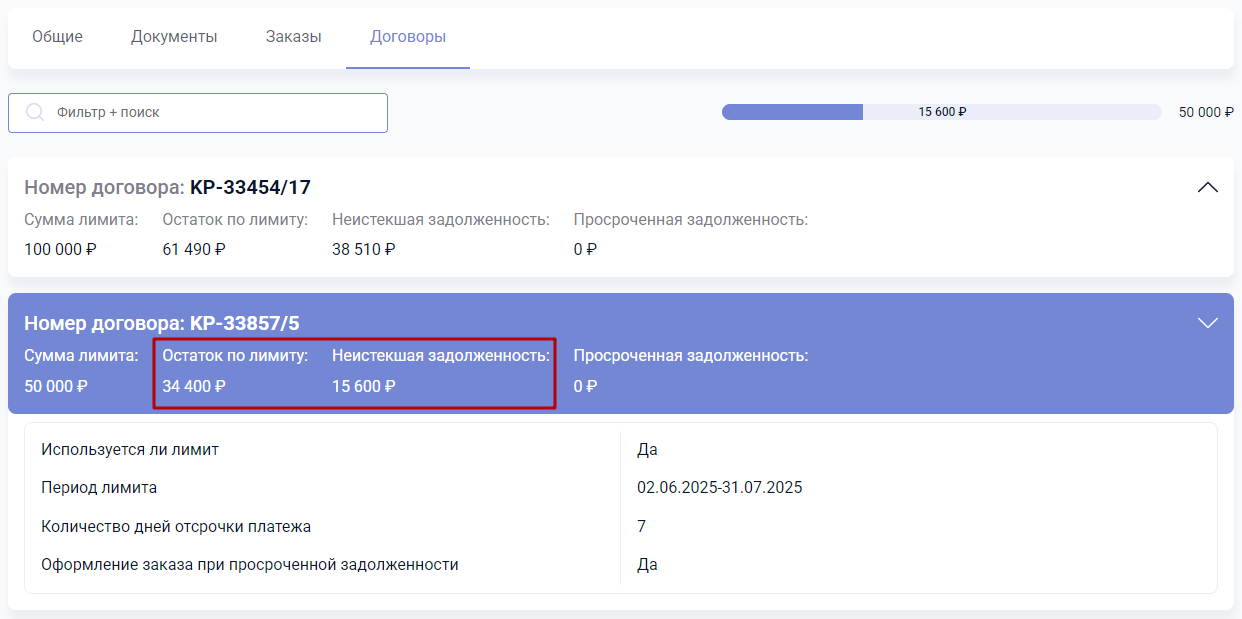Click the date range 02.06.2025-31.07.2025
Viewport: 1242px width, 619px height.
[x=720, y=488]
